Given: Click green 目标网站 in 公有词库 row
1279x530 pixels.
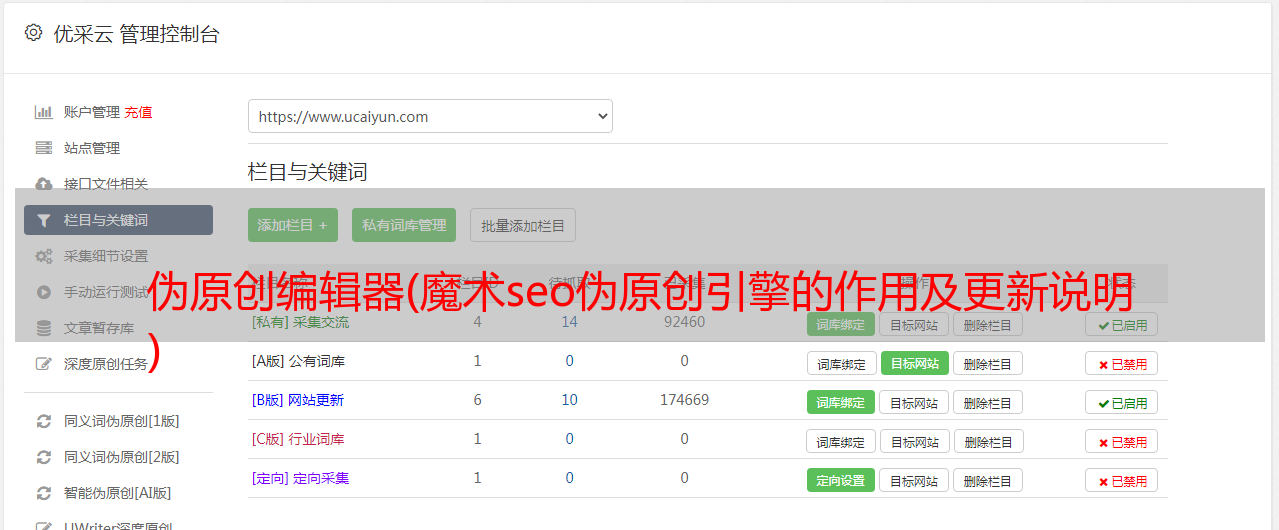Looking at the screenshot, I should click(x=914, y=363).
